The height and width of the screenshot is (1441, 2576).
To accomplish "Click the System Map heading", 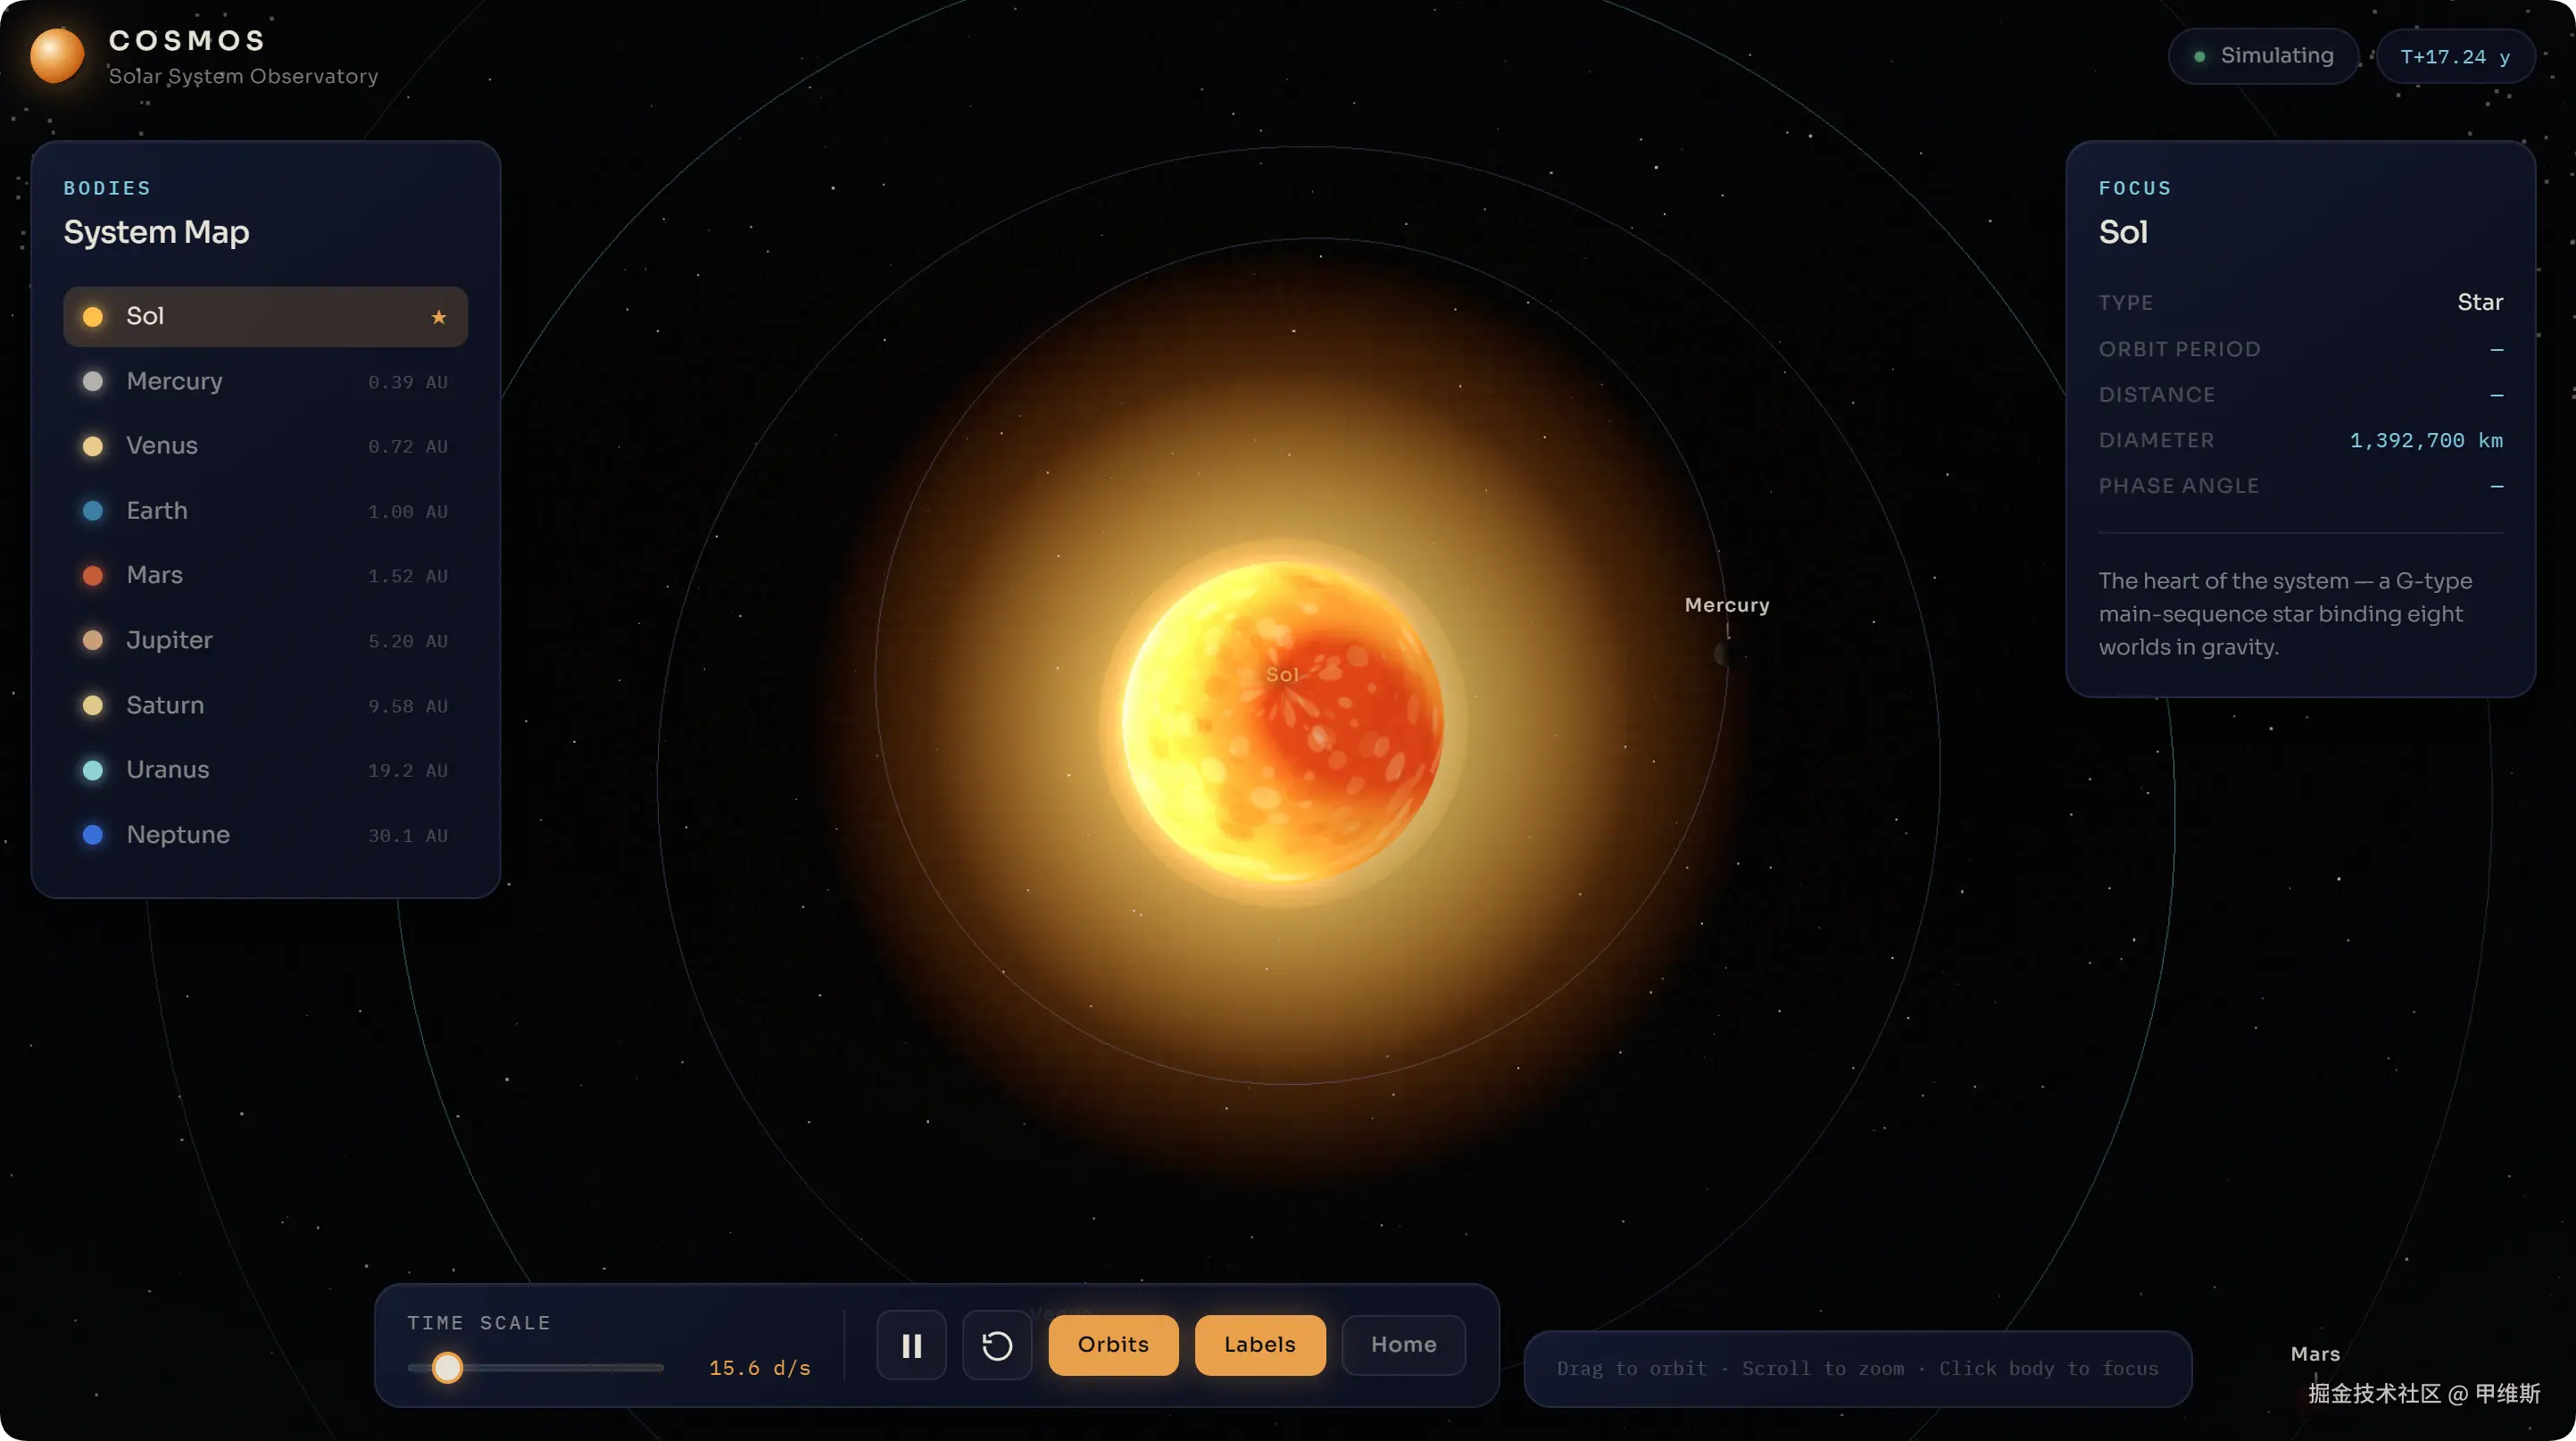I will pos(156,232).
